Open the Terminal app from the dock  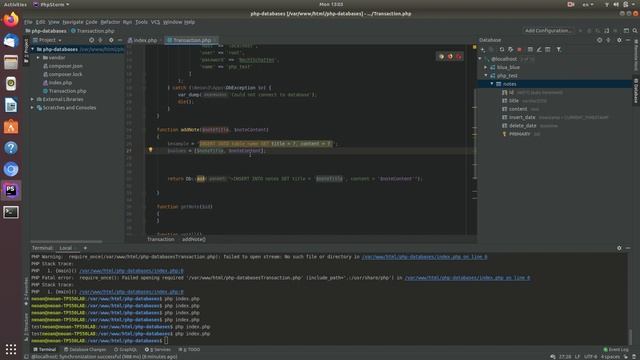[11, 212]
